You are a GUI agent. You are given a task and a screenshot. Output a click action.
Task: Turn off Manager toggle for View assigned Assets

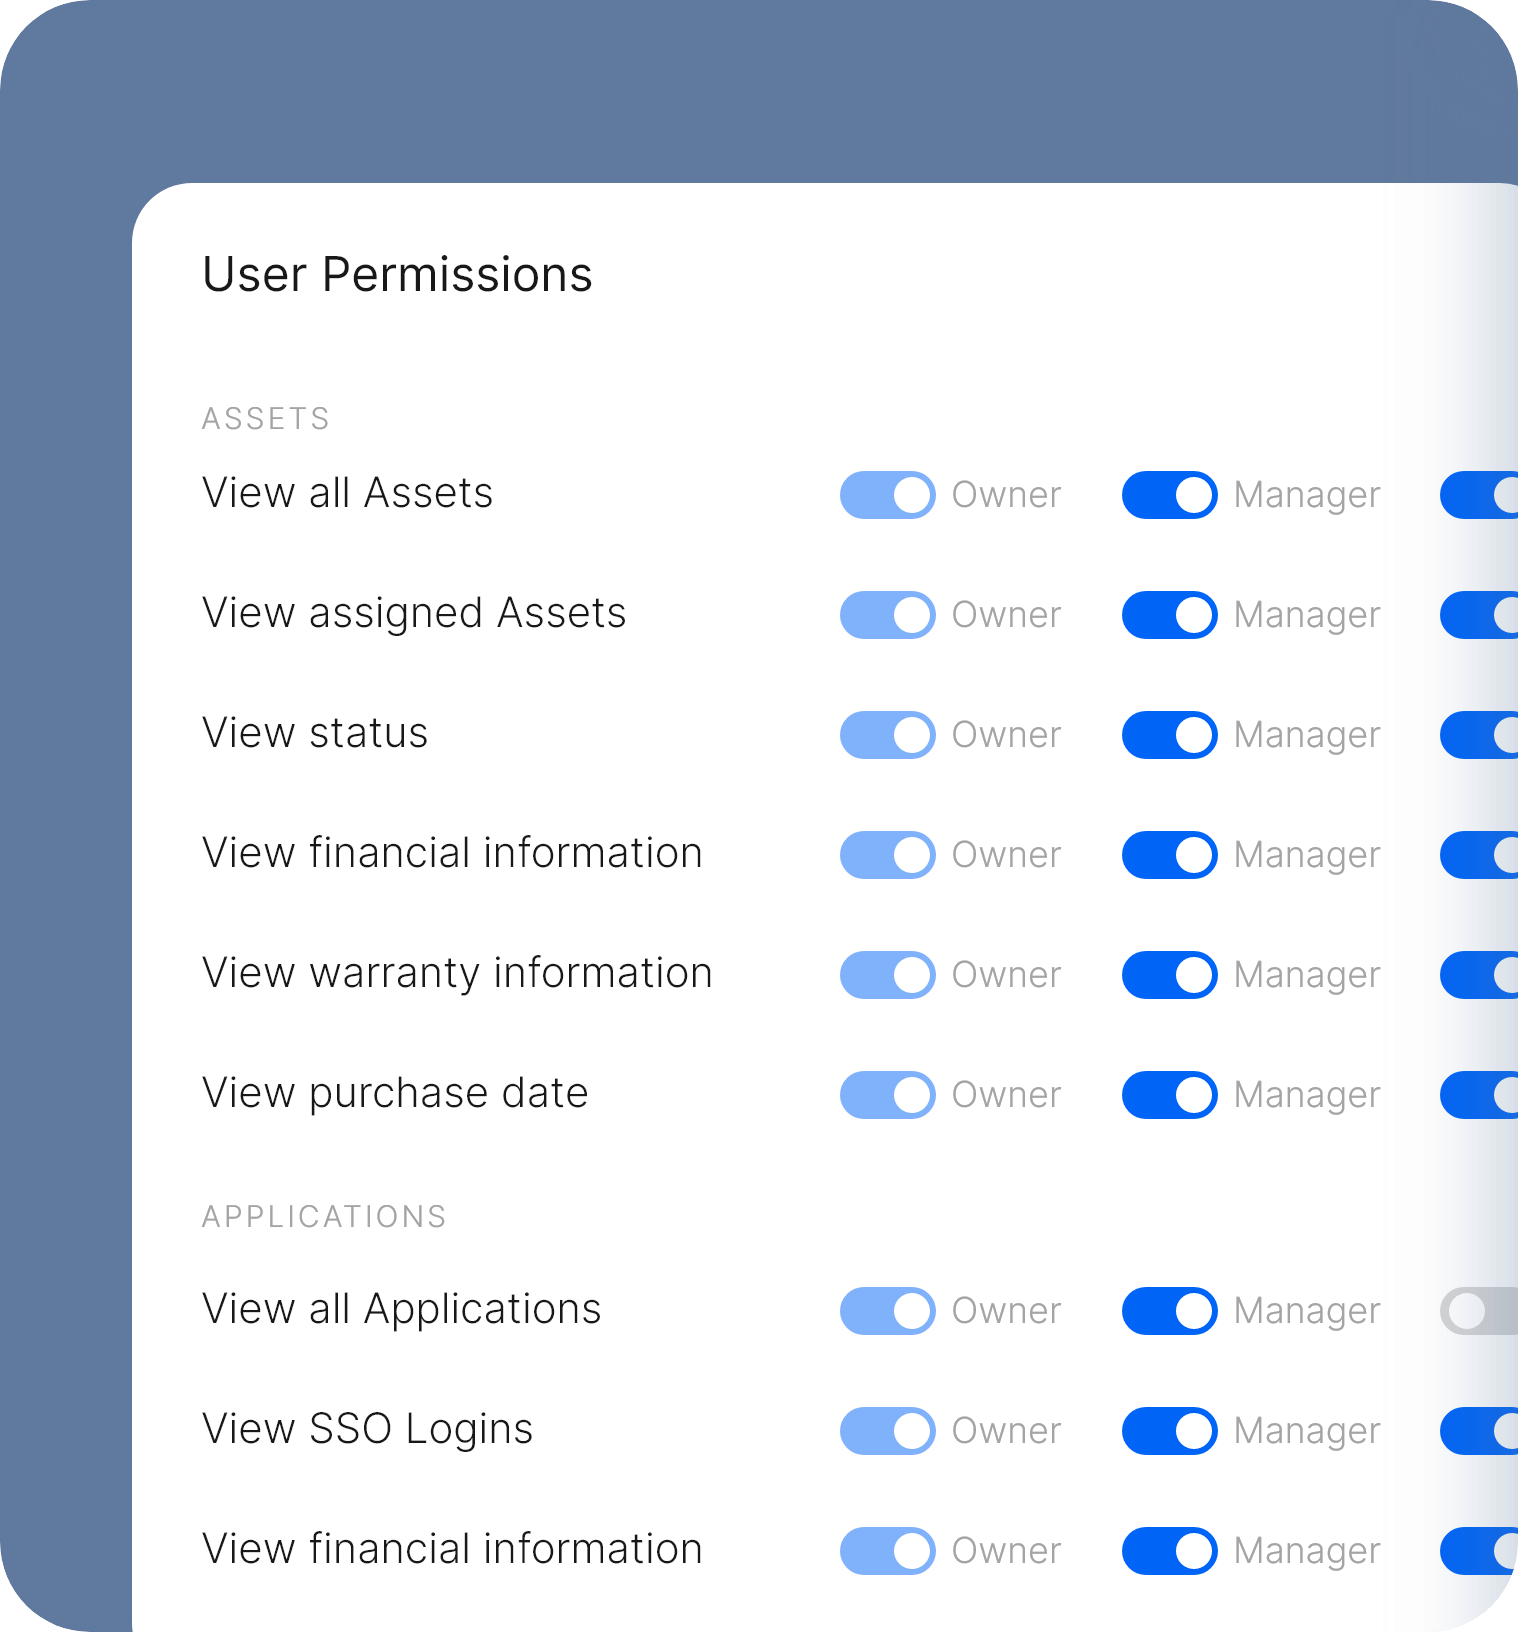pos(1169,615)
